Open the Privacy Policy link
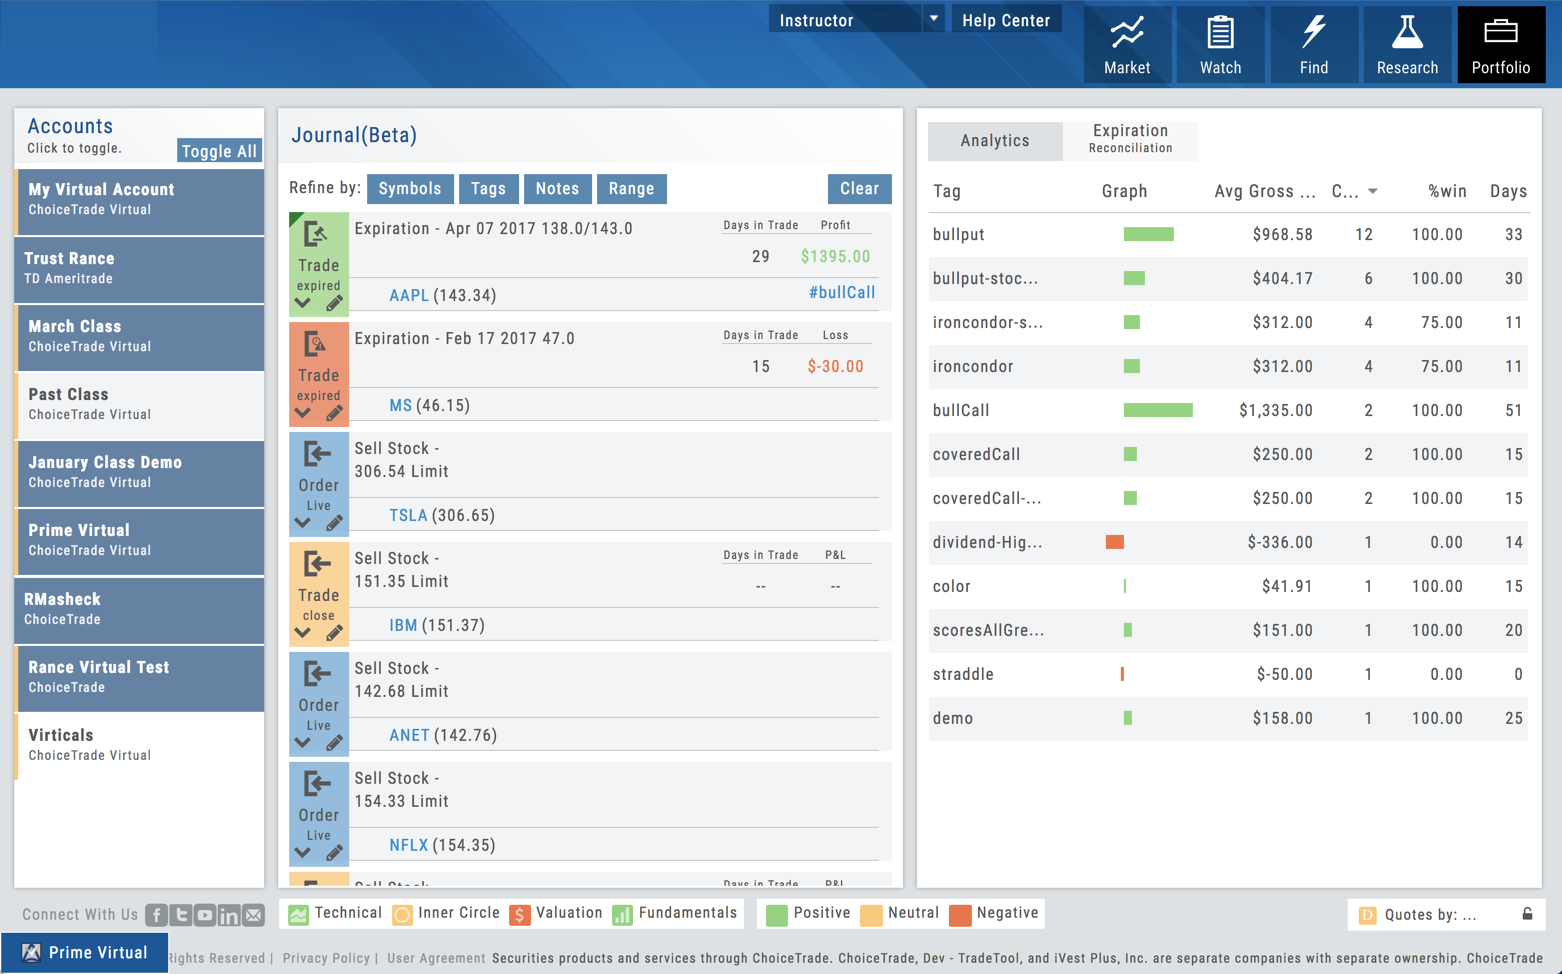Screen dimensions: 1562x974 326,958
